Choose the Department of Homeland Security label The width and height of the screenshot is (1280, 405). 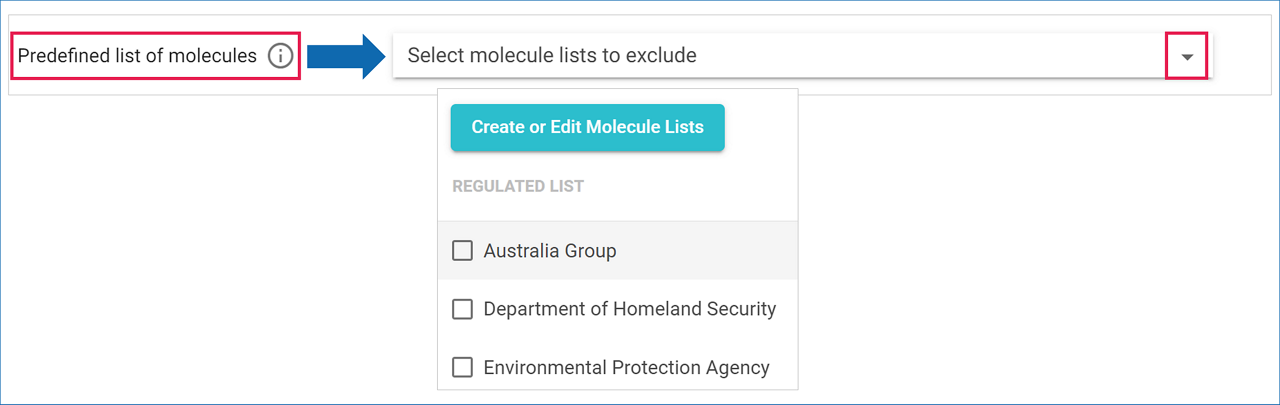[630, 310]
